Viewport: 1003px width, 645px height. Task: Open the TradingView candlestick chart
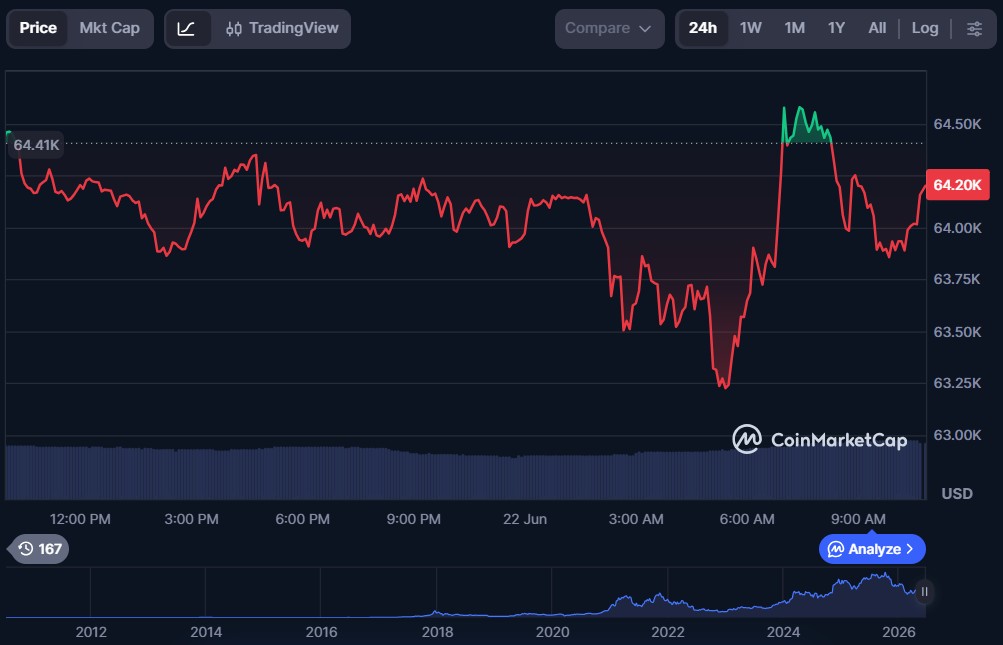(x=282, y=28)
